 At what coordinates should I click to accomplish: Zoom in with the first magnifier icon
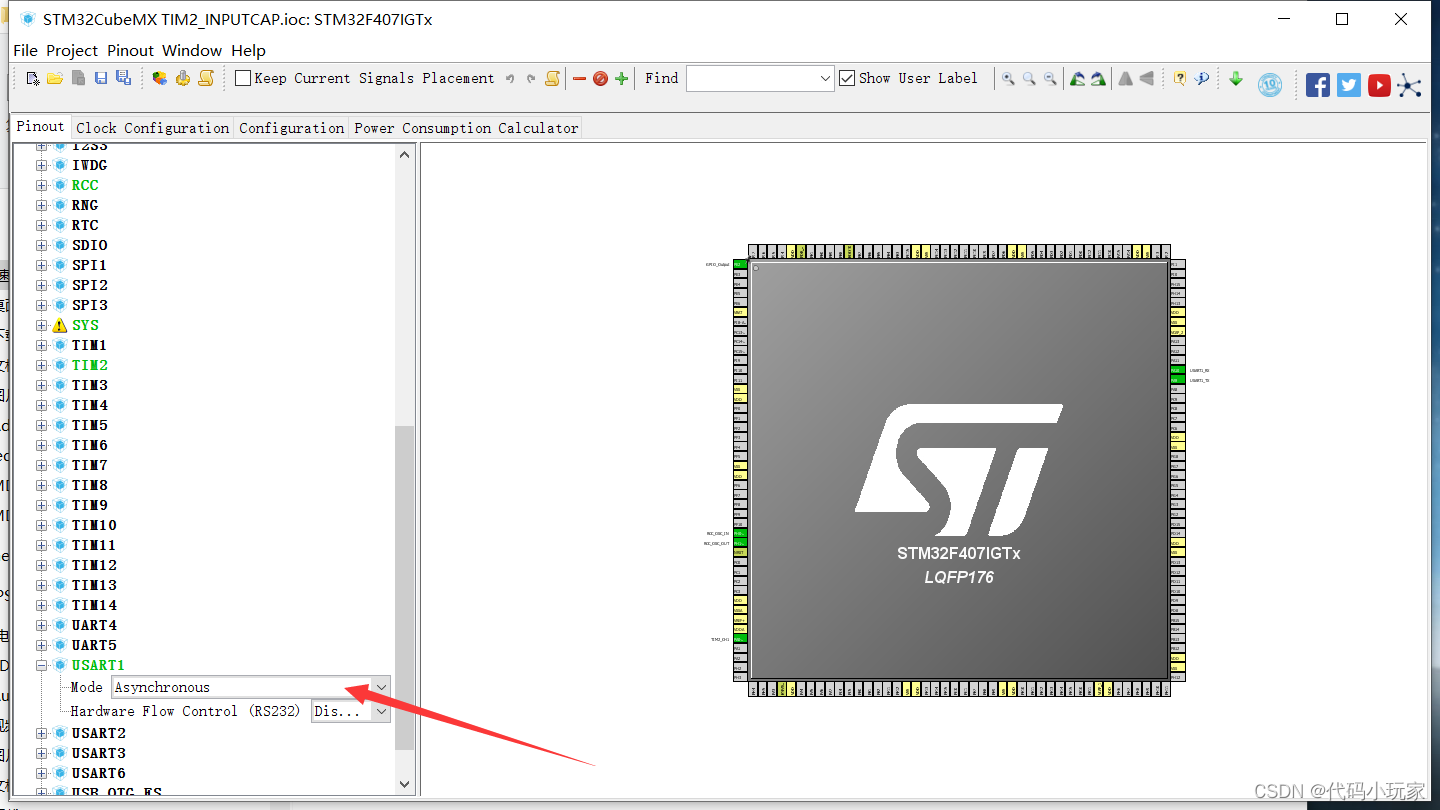coord(1008,78)
